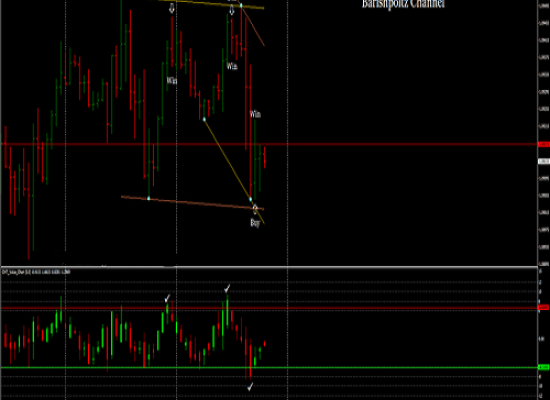
Task: Select the red price tag on the main price axis
Action: click(544, 144)
